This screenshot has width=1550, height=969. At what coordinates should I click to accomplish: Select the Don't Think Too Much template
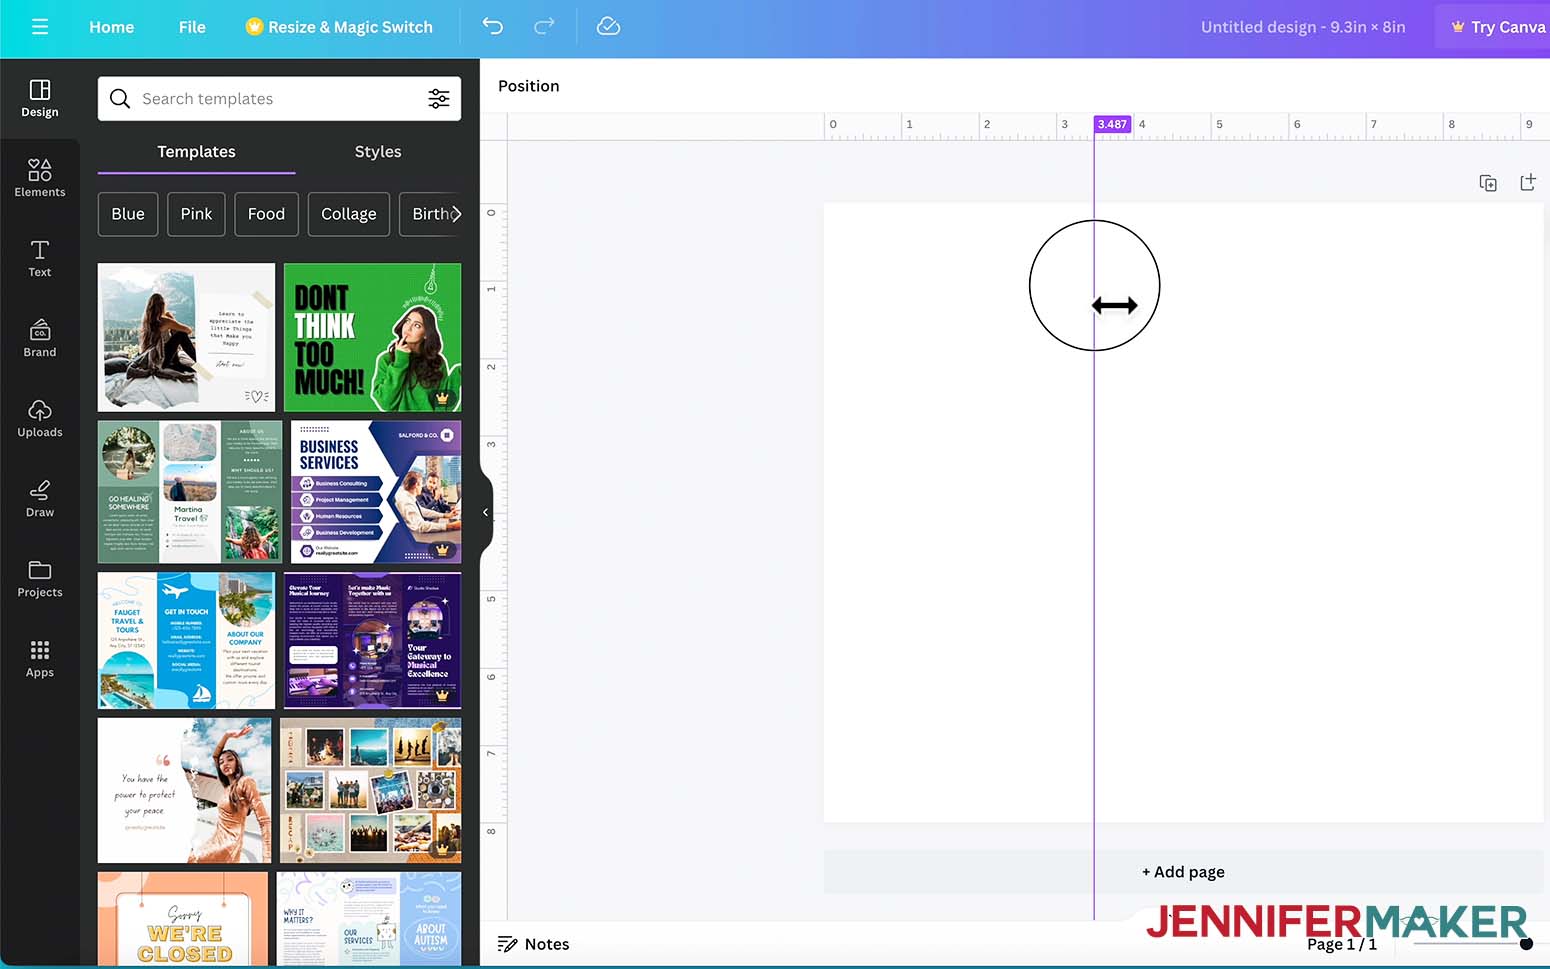[372, 338]
